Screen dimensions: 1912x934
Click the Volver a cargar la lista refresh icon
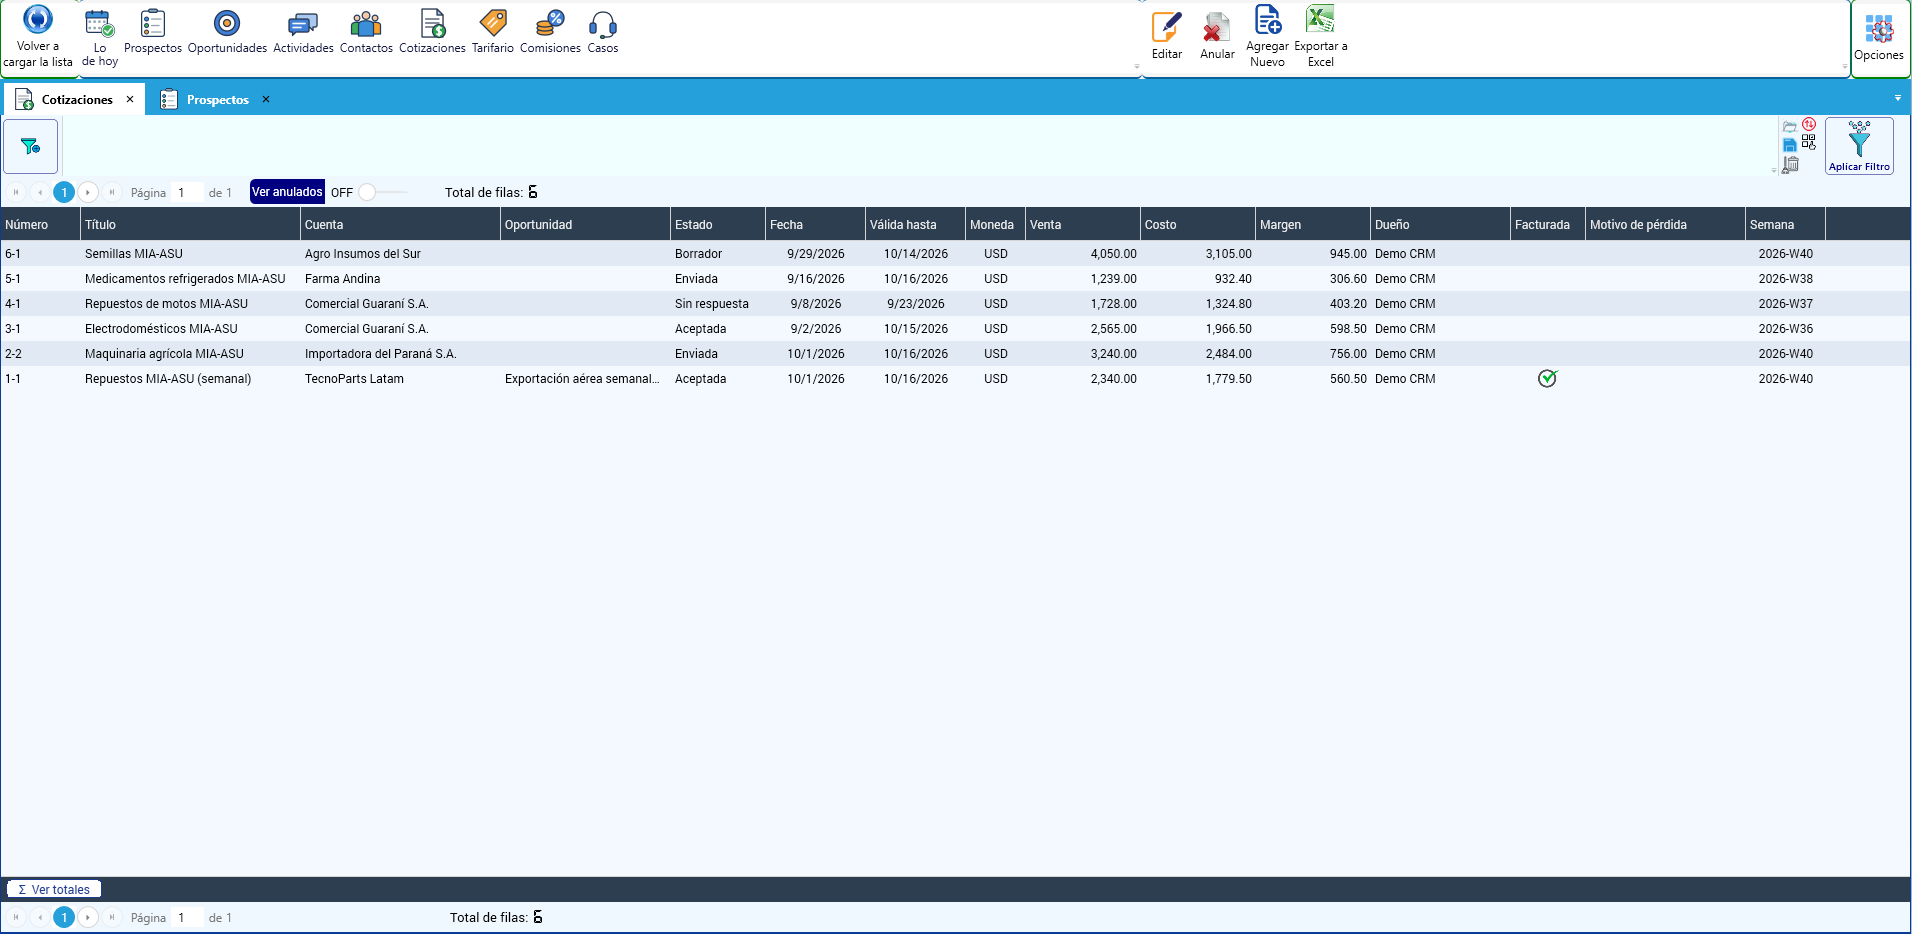(x=38, y=20)
